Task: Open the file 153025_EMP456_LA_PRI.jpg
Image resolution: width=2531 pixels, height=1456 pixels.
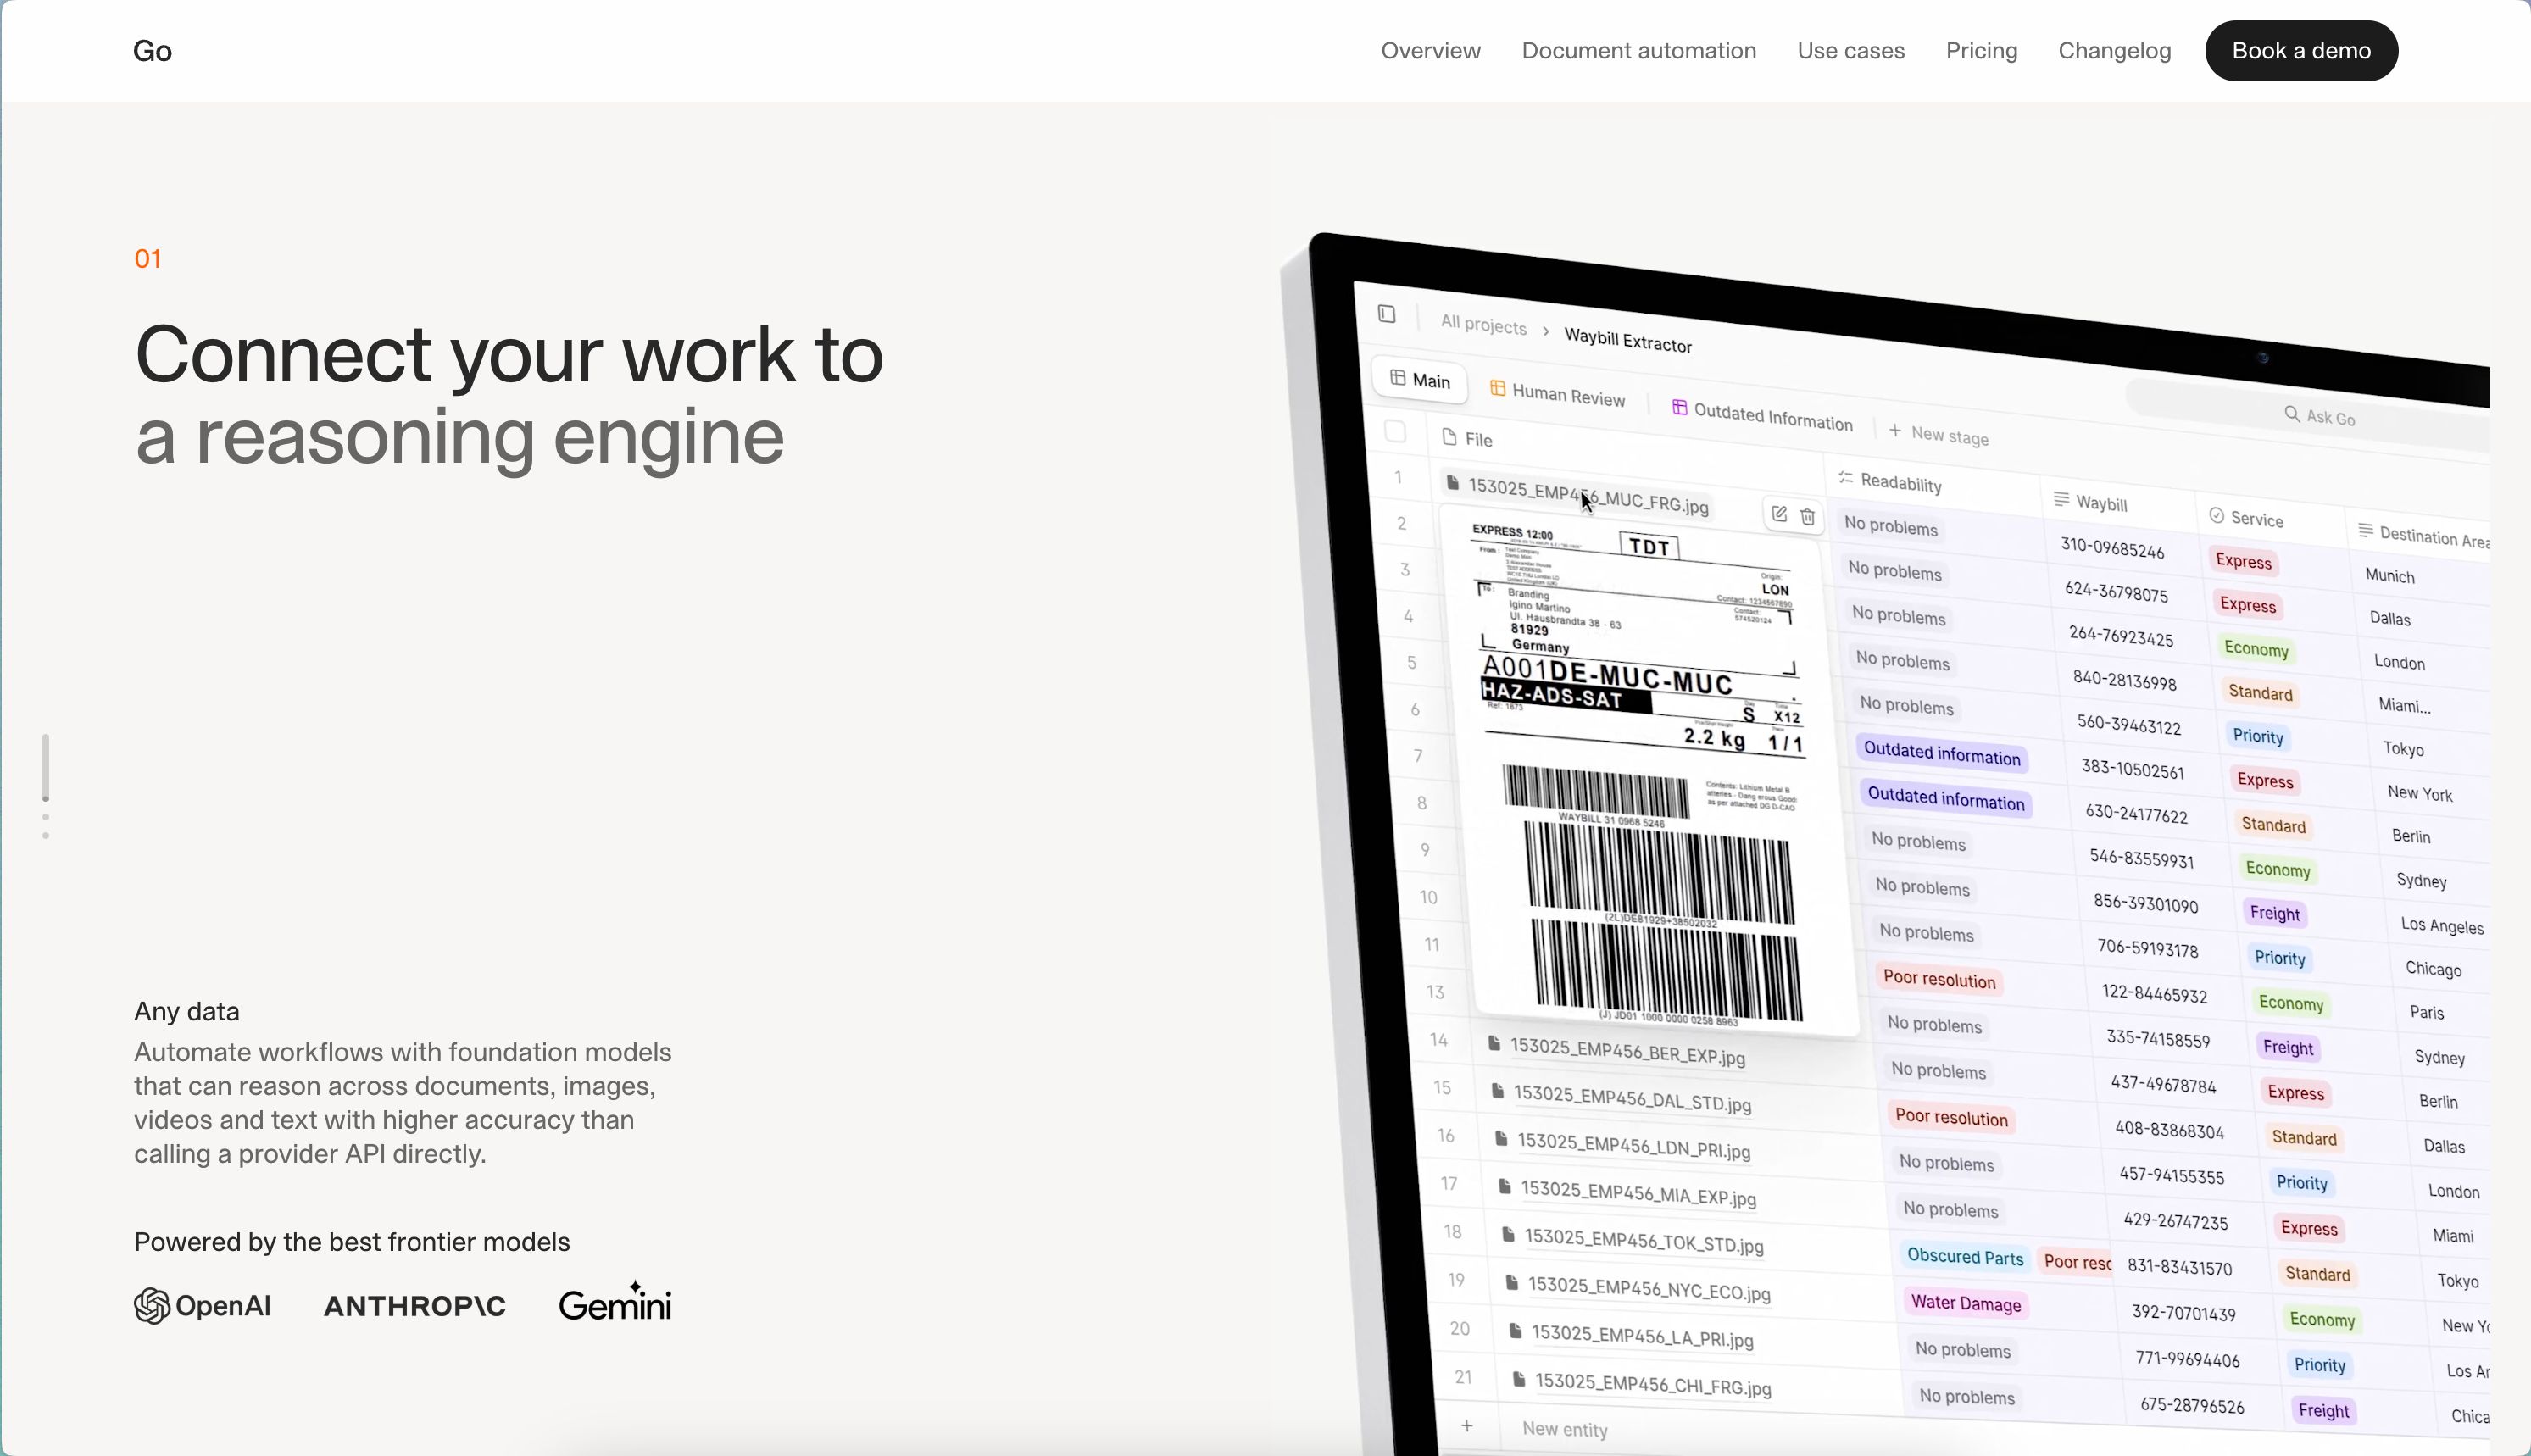Action: pos(1641,1335)
